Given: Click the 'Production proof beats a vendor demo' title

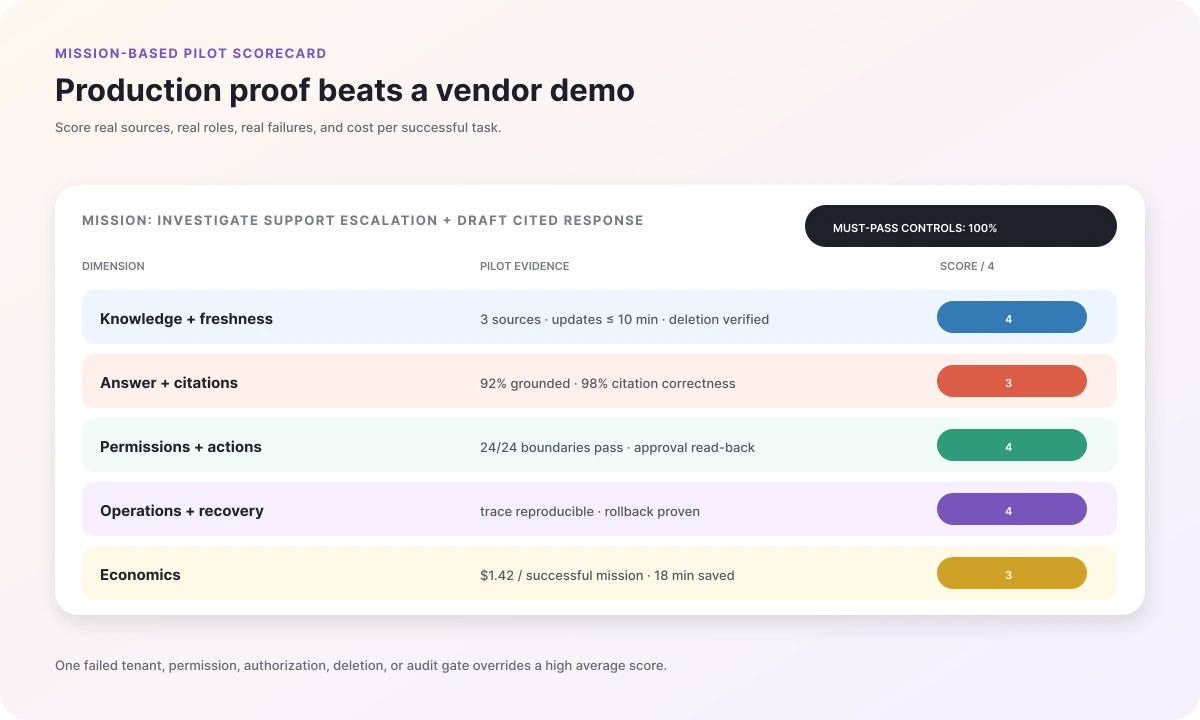Looking at the screenshot, I should (345, 90).
